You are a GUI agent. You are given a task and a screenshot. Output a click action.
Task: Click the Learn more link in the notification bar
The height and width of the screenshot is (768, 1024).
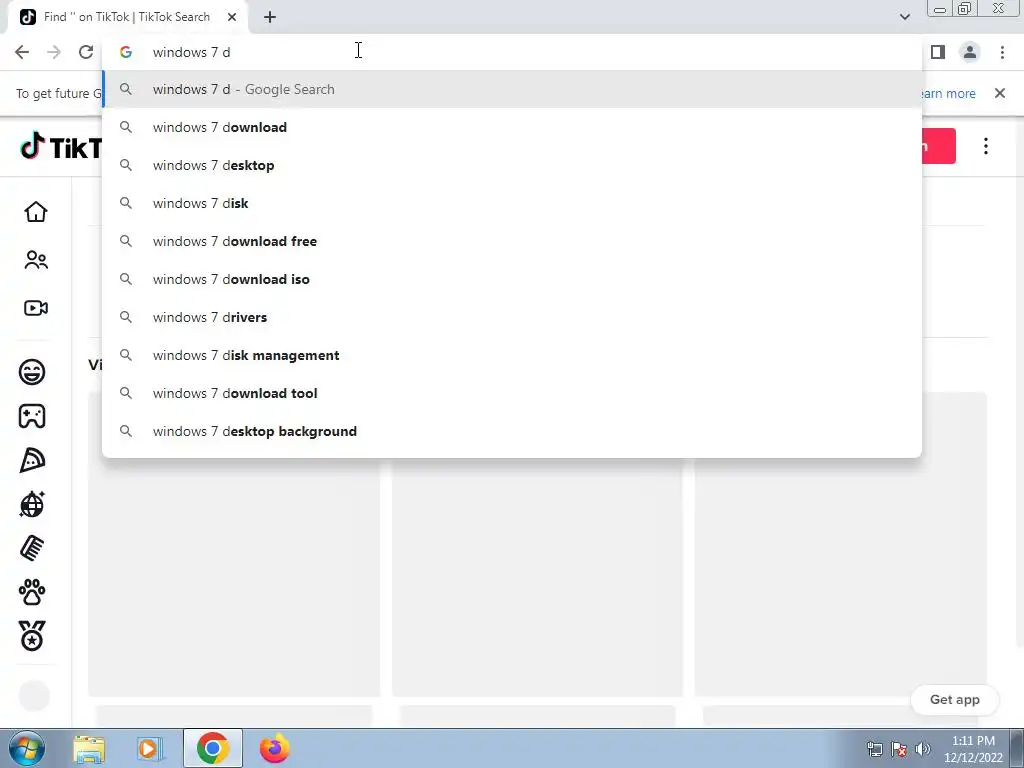tap(948, 93)
